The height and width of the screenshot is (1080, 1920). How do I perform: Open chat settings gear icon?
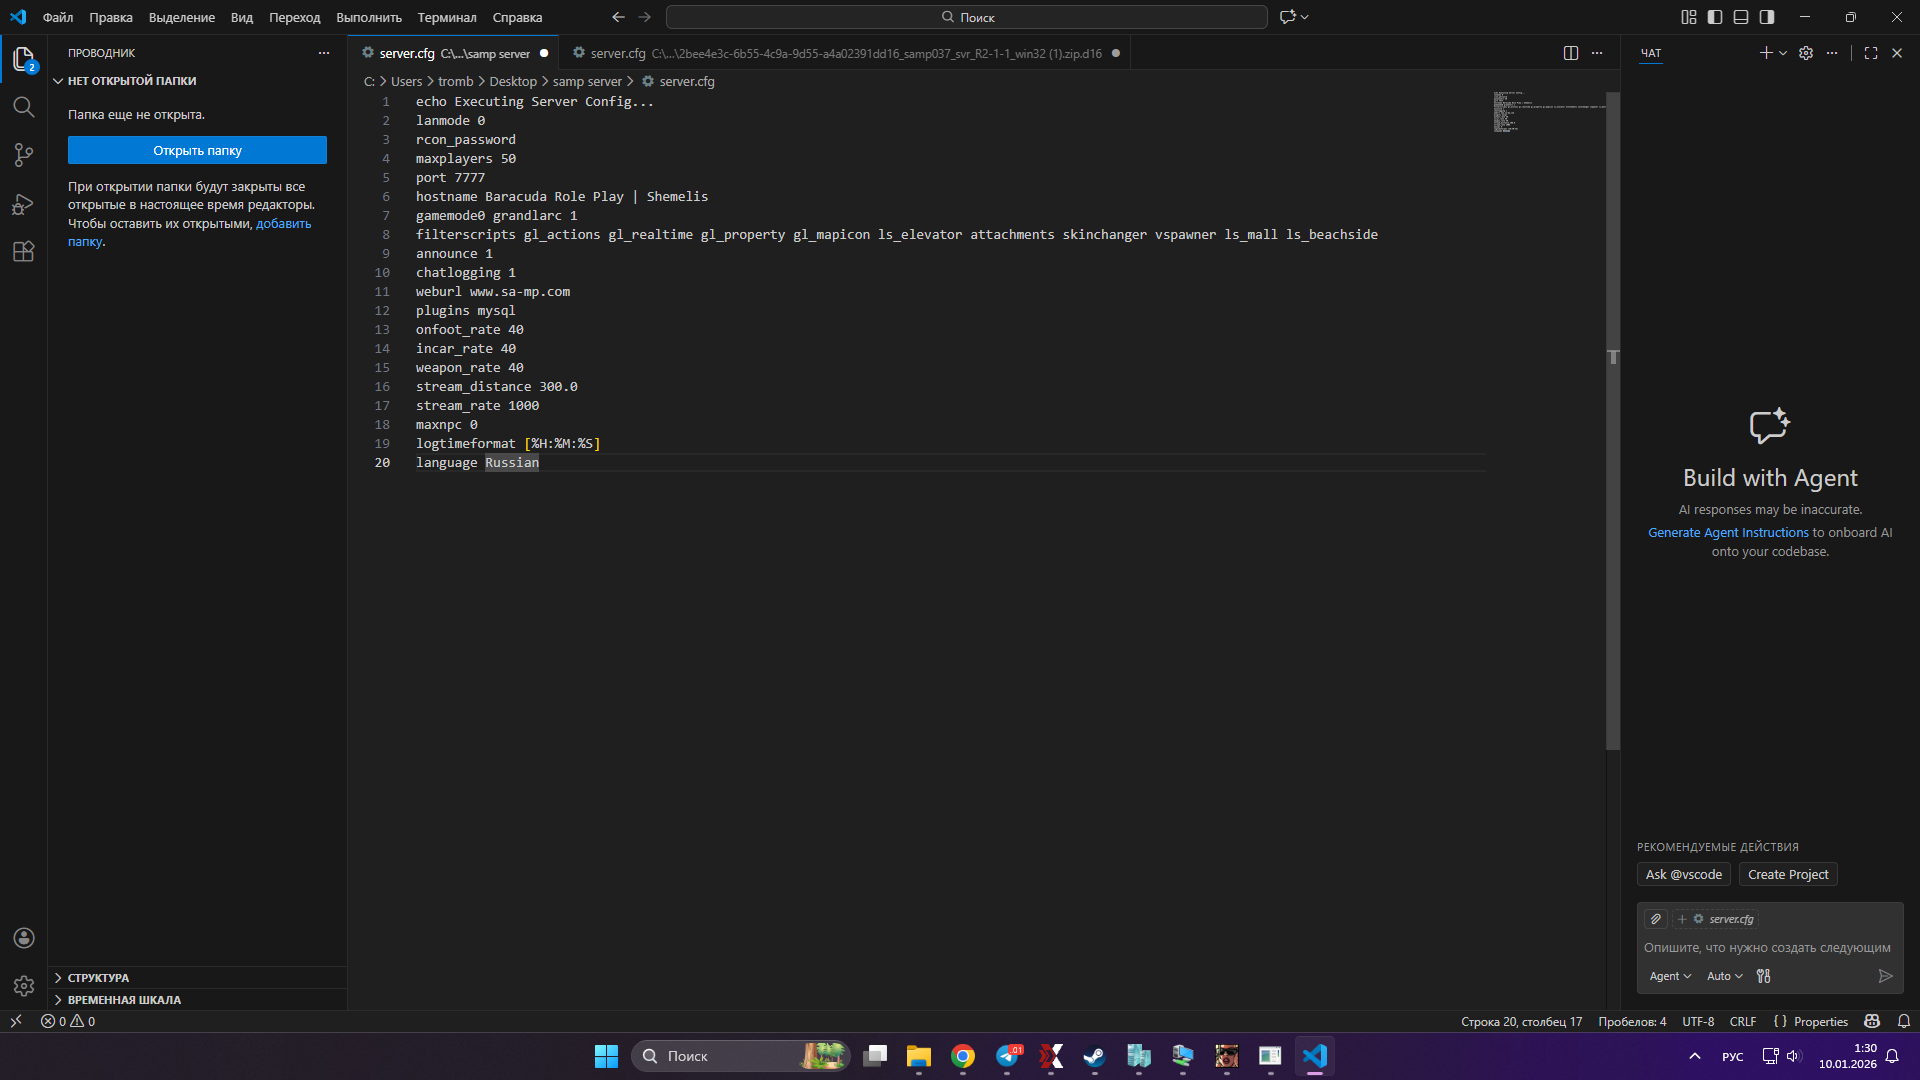pyautogui.click(x=1805, y=53)
